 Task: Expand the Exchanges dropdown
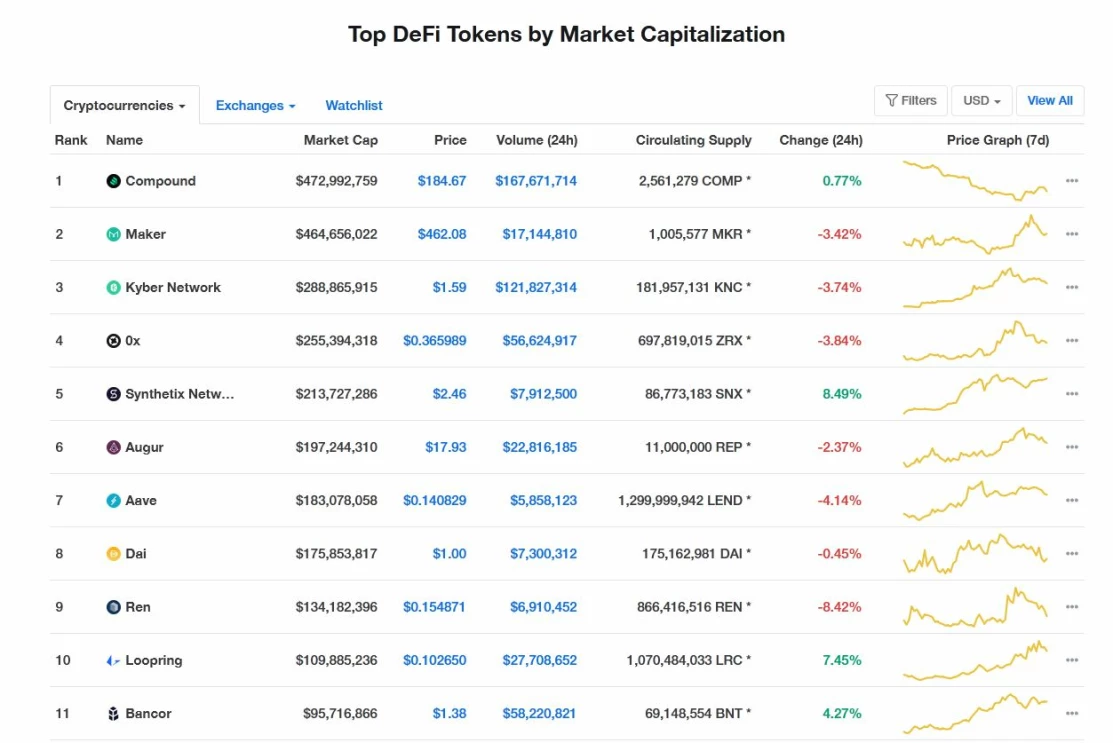point(255,106)
